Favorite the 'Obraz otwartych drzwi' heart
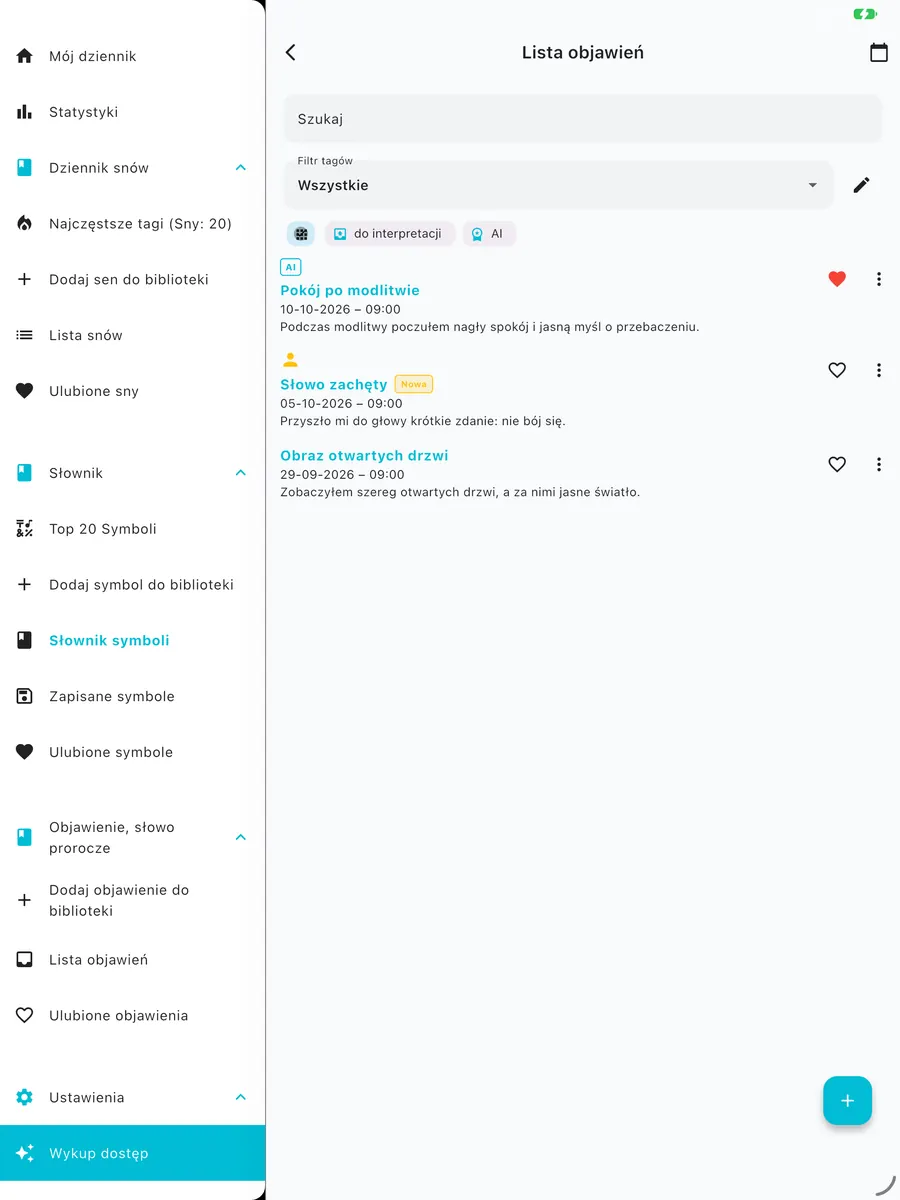This screenshot has width=900, height=1200. click(838, 464)
